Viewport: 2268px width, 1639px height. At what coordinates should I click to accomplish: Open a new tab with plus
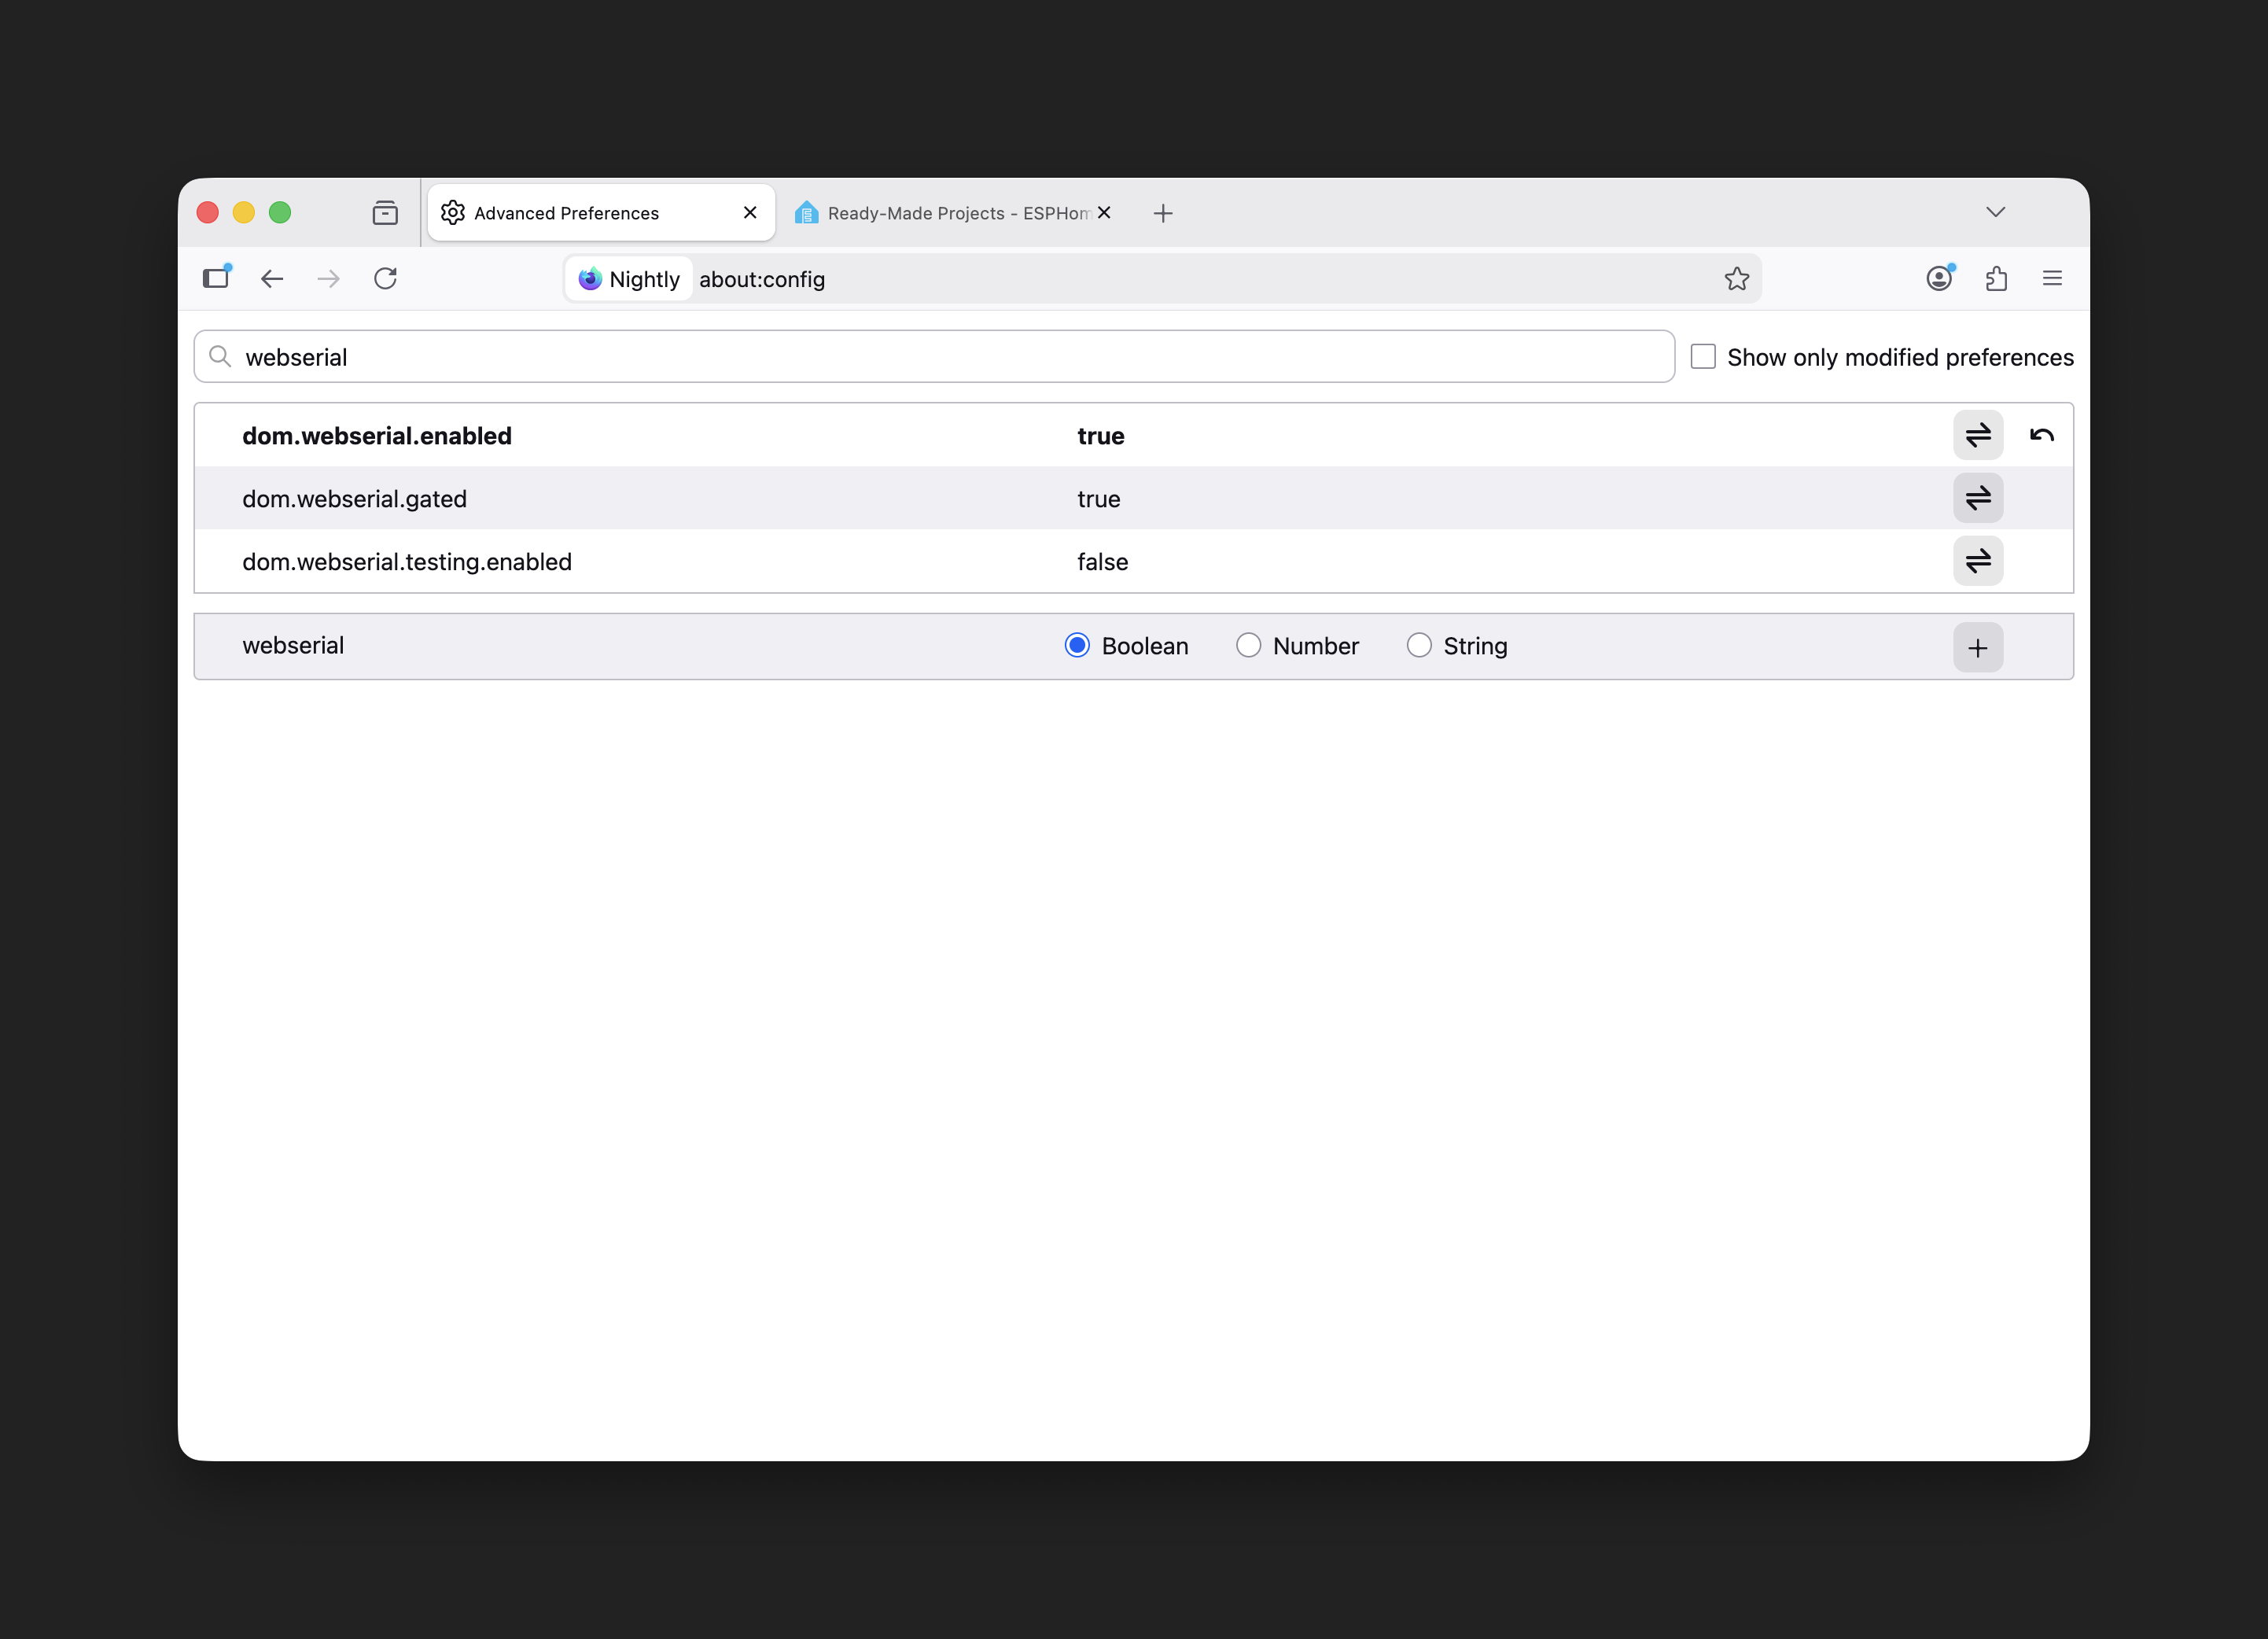click(x=1162, y=213)
